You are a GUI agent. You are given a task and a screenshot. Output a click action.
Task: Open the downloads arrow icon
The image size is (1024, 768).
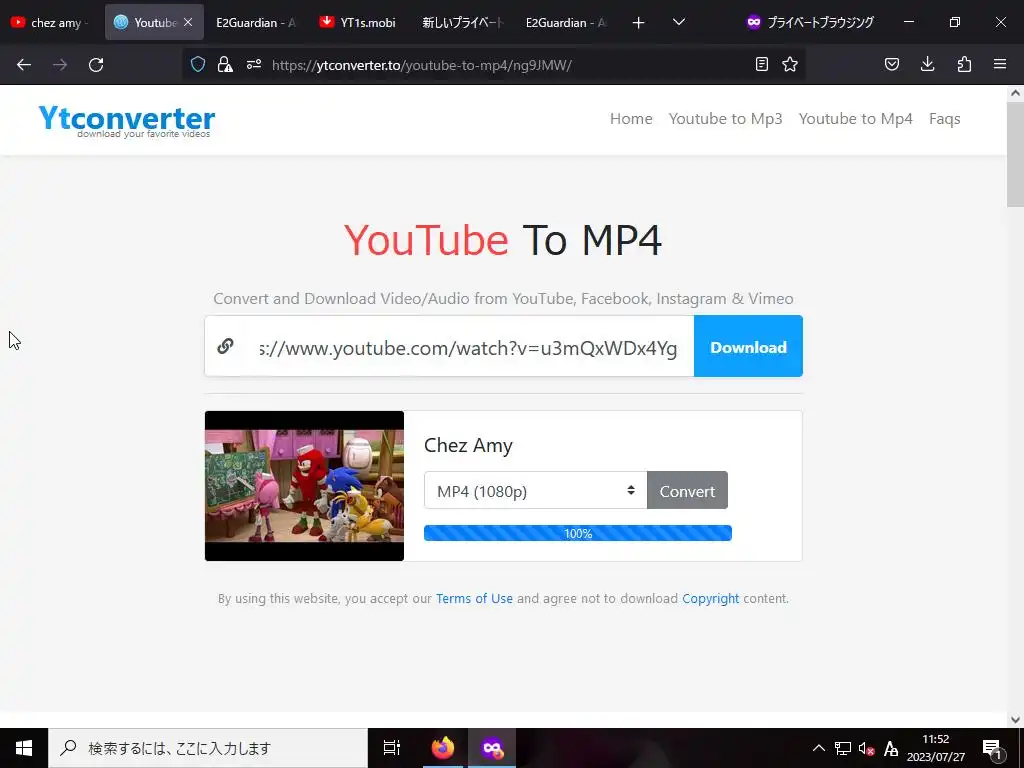pos(927,64)
